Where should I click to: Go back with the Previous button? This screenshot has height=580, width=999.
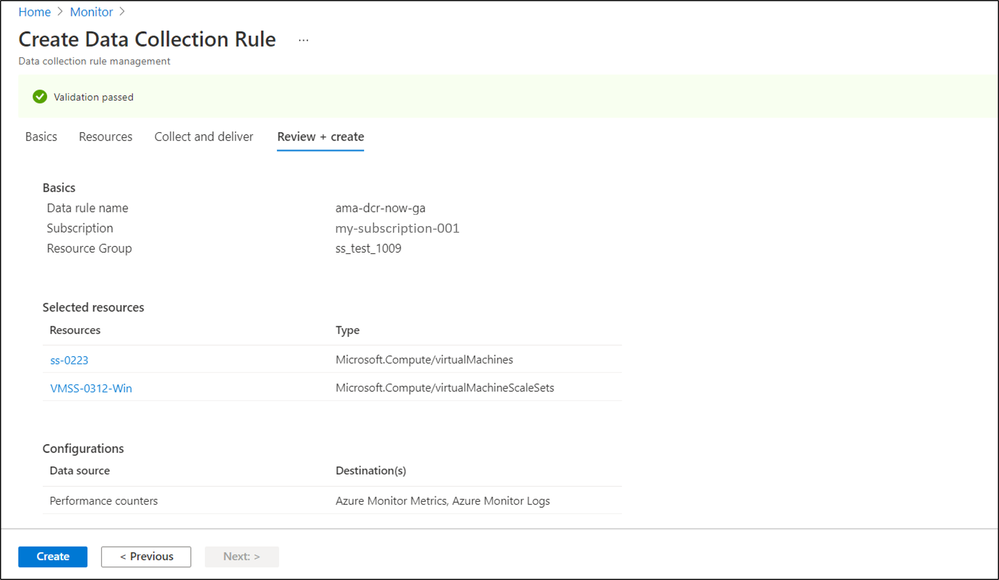pyautogui.click(x=146, y=556)
